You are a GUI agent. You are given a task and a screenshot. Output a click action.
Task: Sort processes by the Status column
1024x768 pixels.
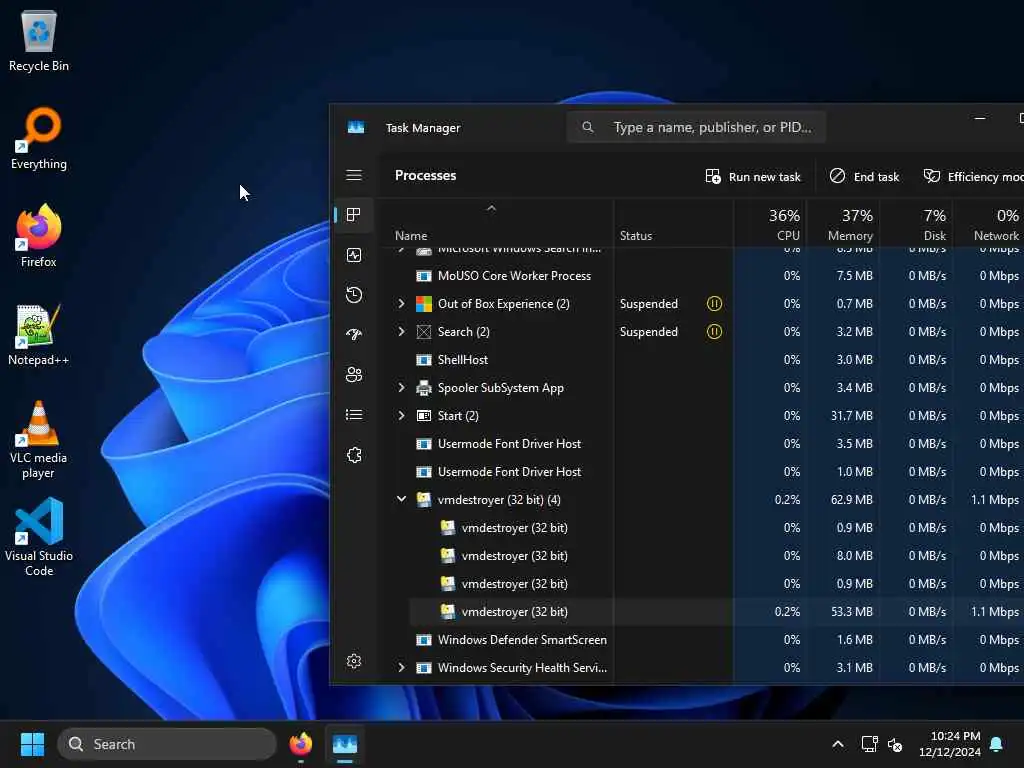click(x=673, y=223)
